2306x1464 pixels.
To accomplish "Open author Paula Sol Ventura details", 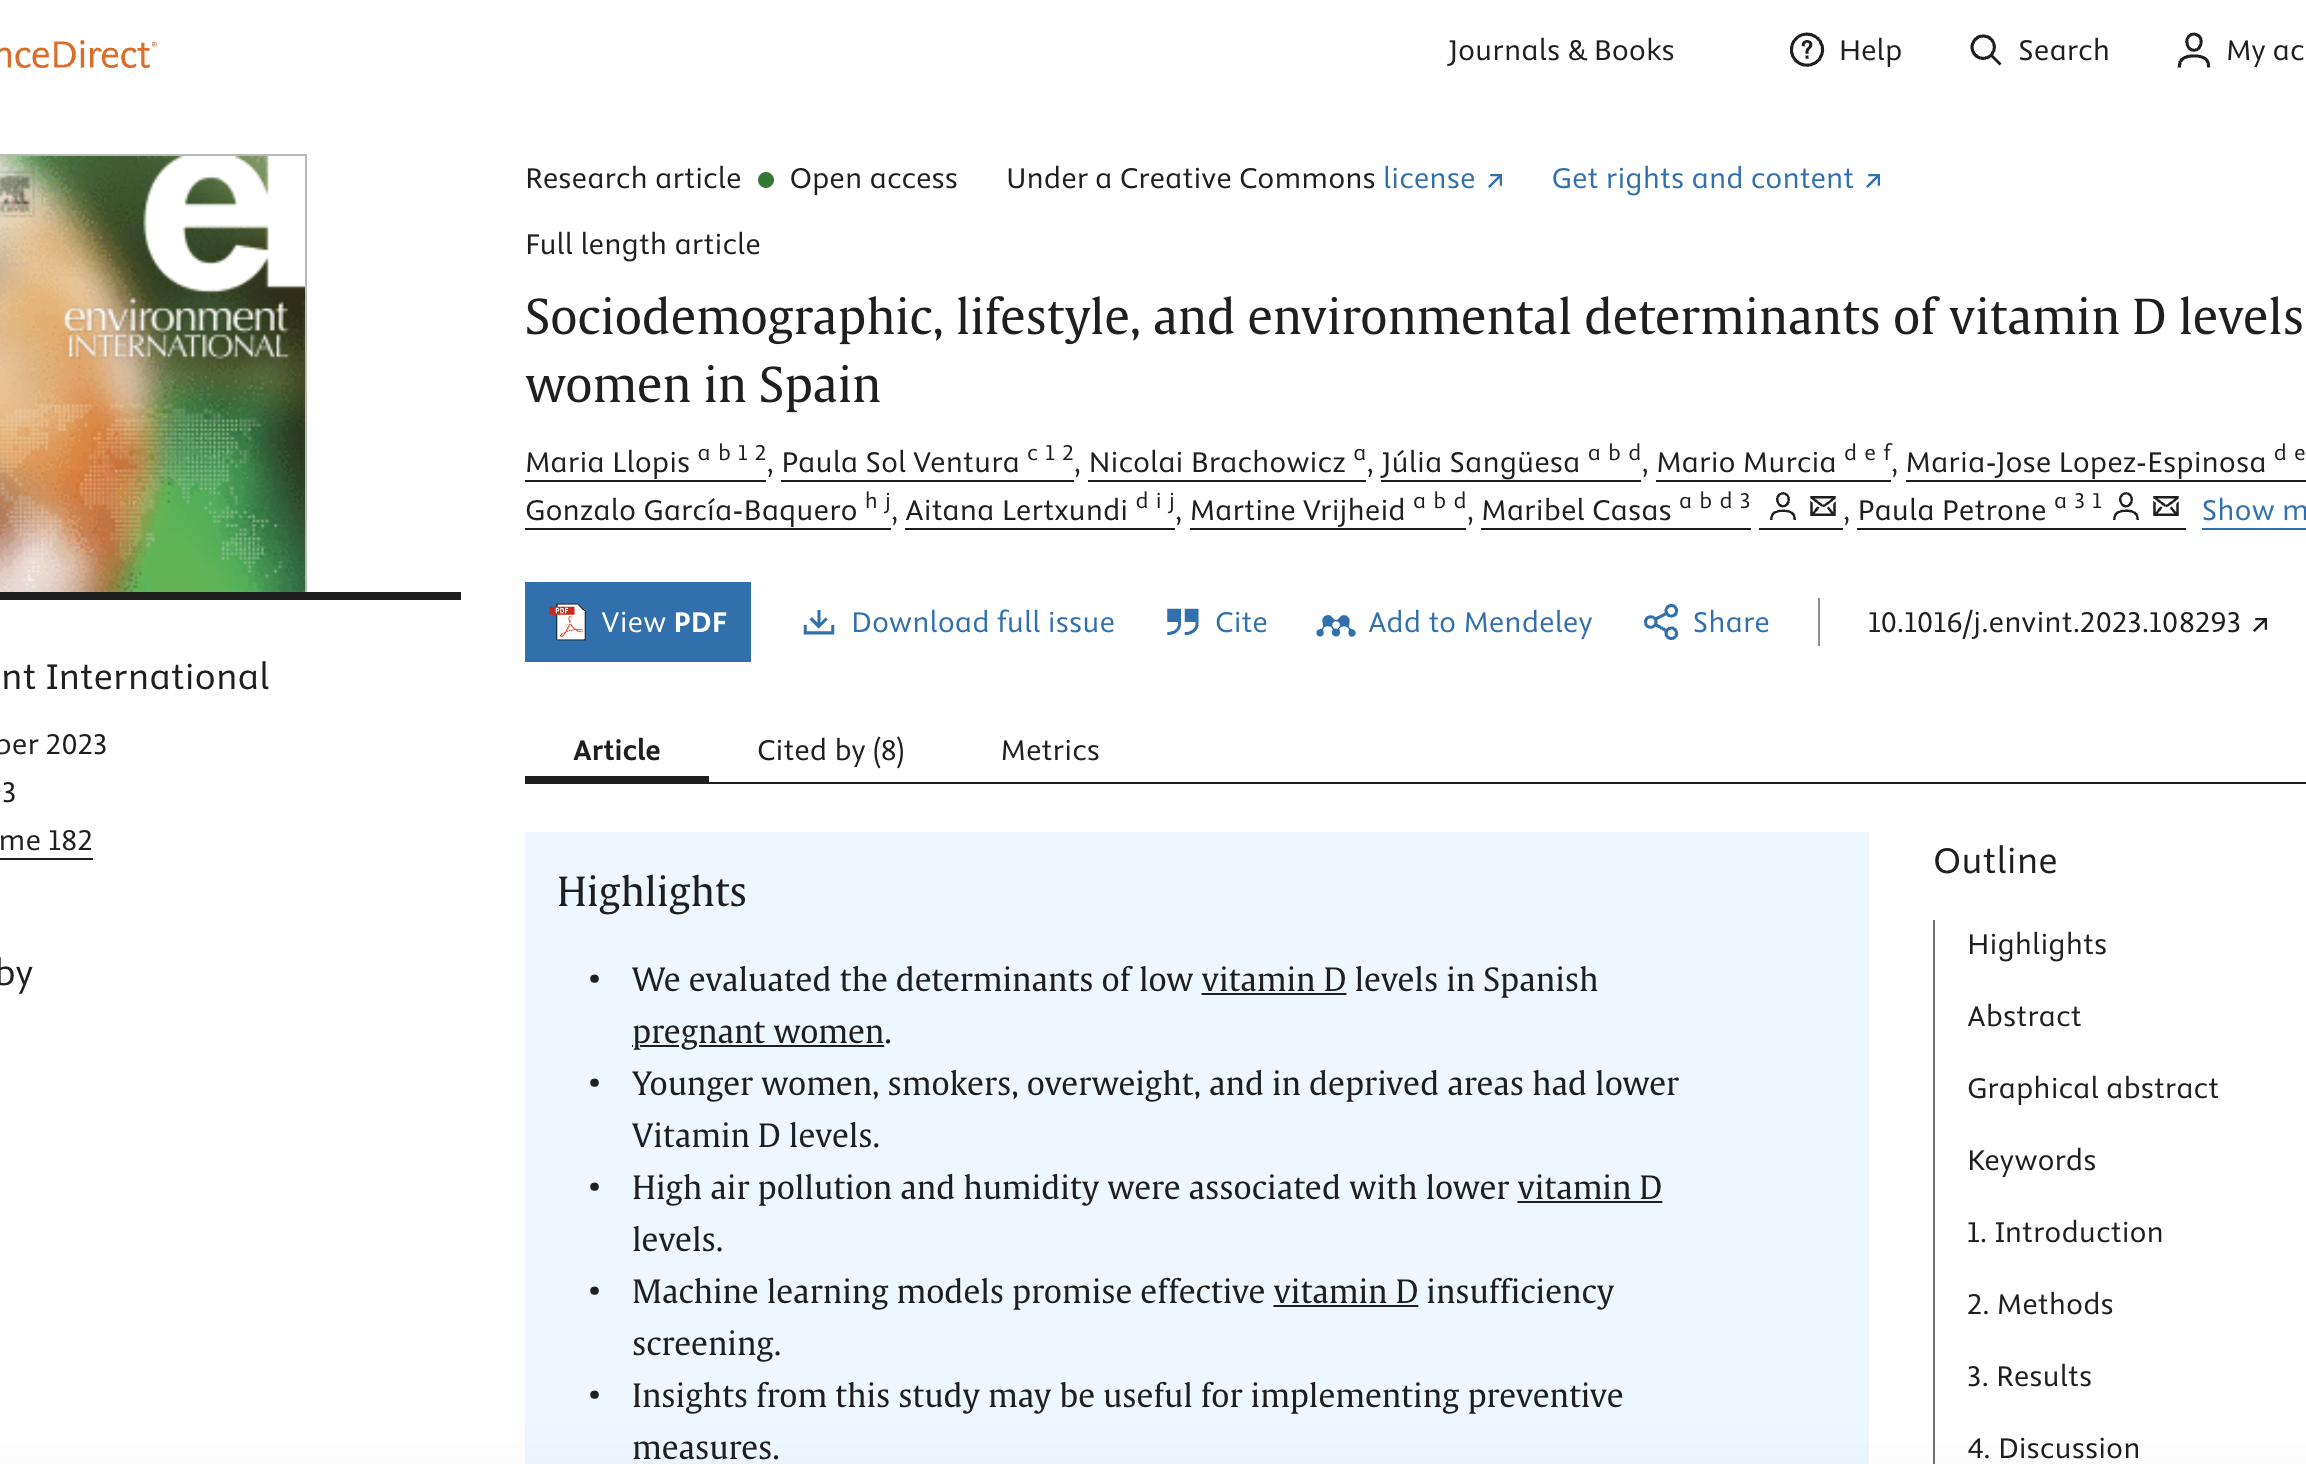I will (927, 461).
